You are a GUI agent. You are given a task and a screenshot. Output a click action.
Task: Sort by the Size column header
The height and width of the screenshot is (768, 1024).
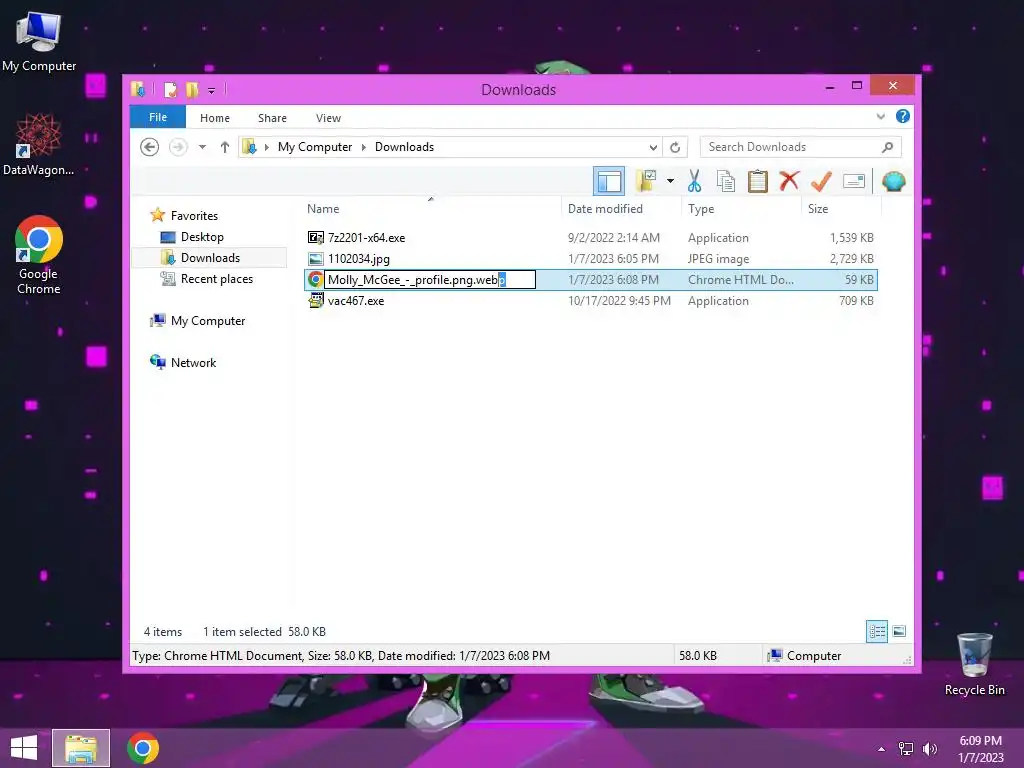point(818,208)
